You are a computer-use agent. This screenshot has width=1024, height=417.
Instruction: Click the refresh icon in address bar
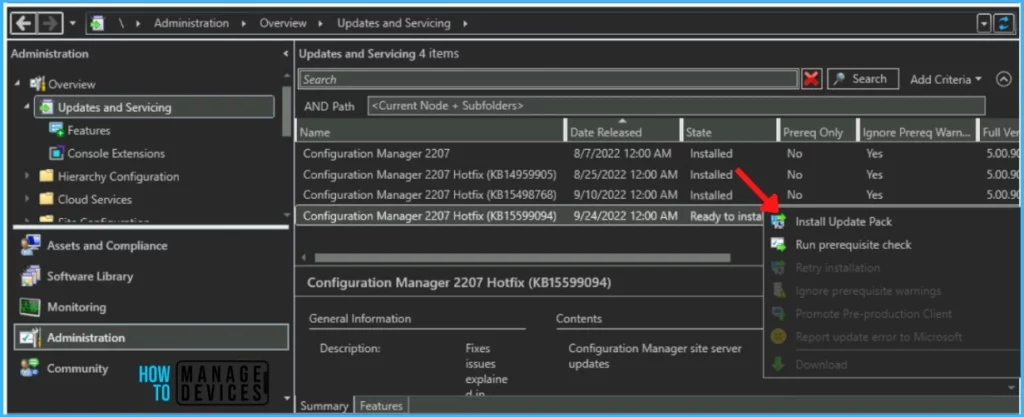[x=1002, y=23]
